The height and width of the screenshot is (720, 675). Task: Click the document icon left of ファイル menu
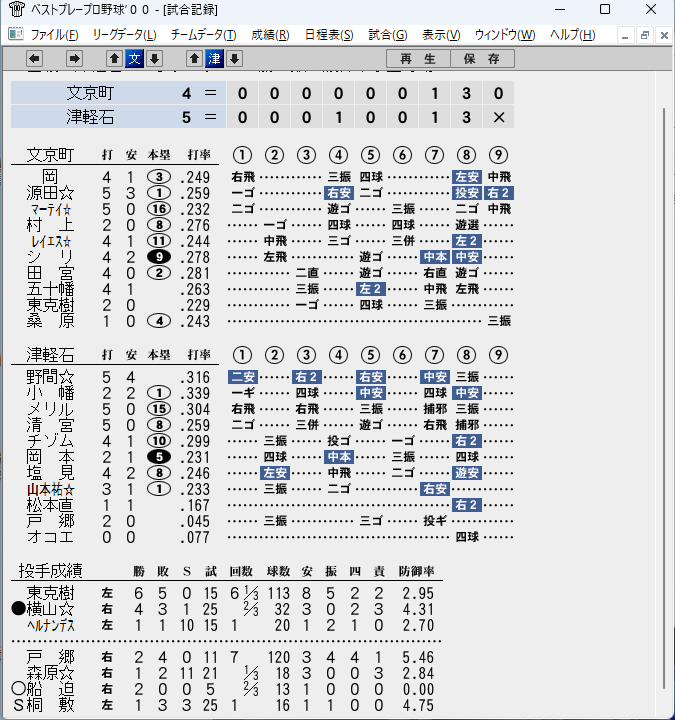[16, 34]
